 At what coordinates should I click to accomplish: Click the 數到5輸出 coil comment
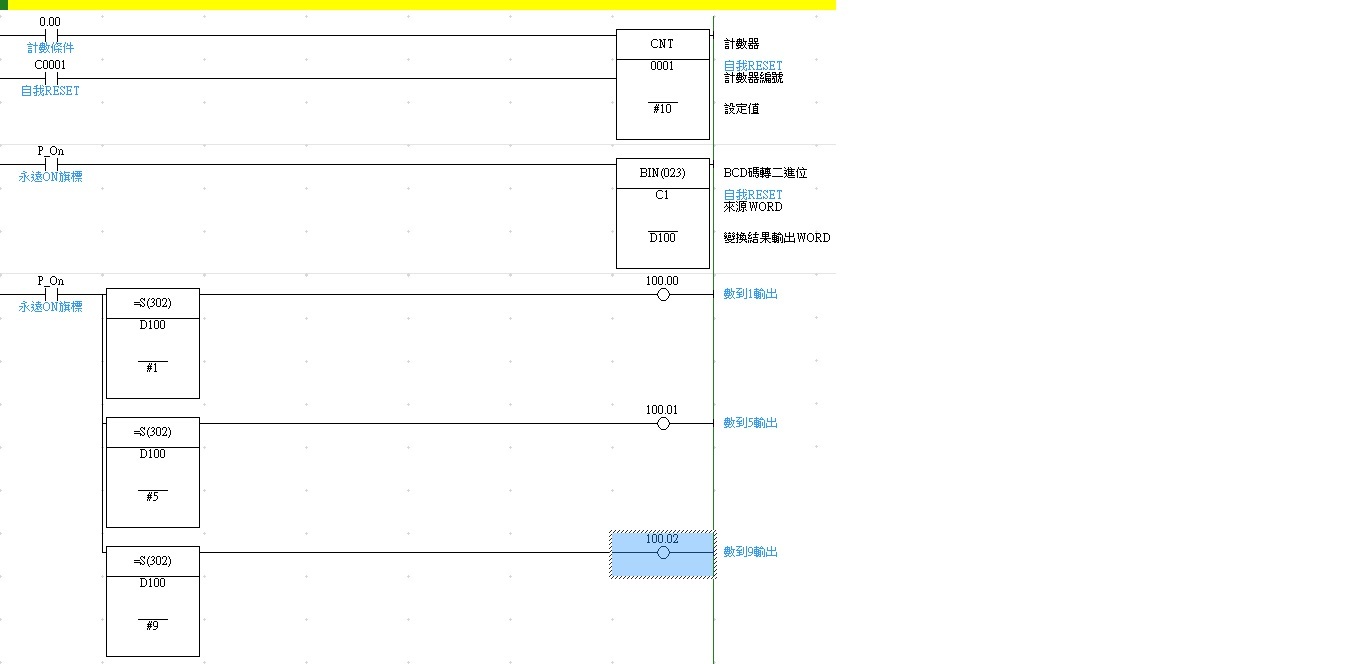tap(750, 423)
